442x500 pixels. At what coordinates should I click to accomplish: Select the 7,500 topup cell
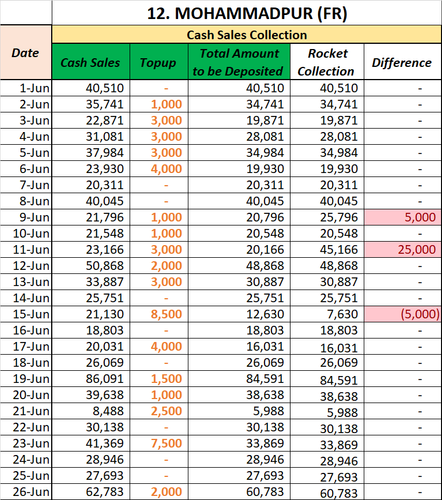tap(159, 443)
